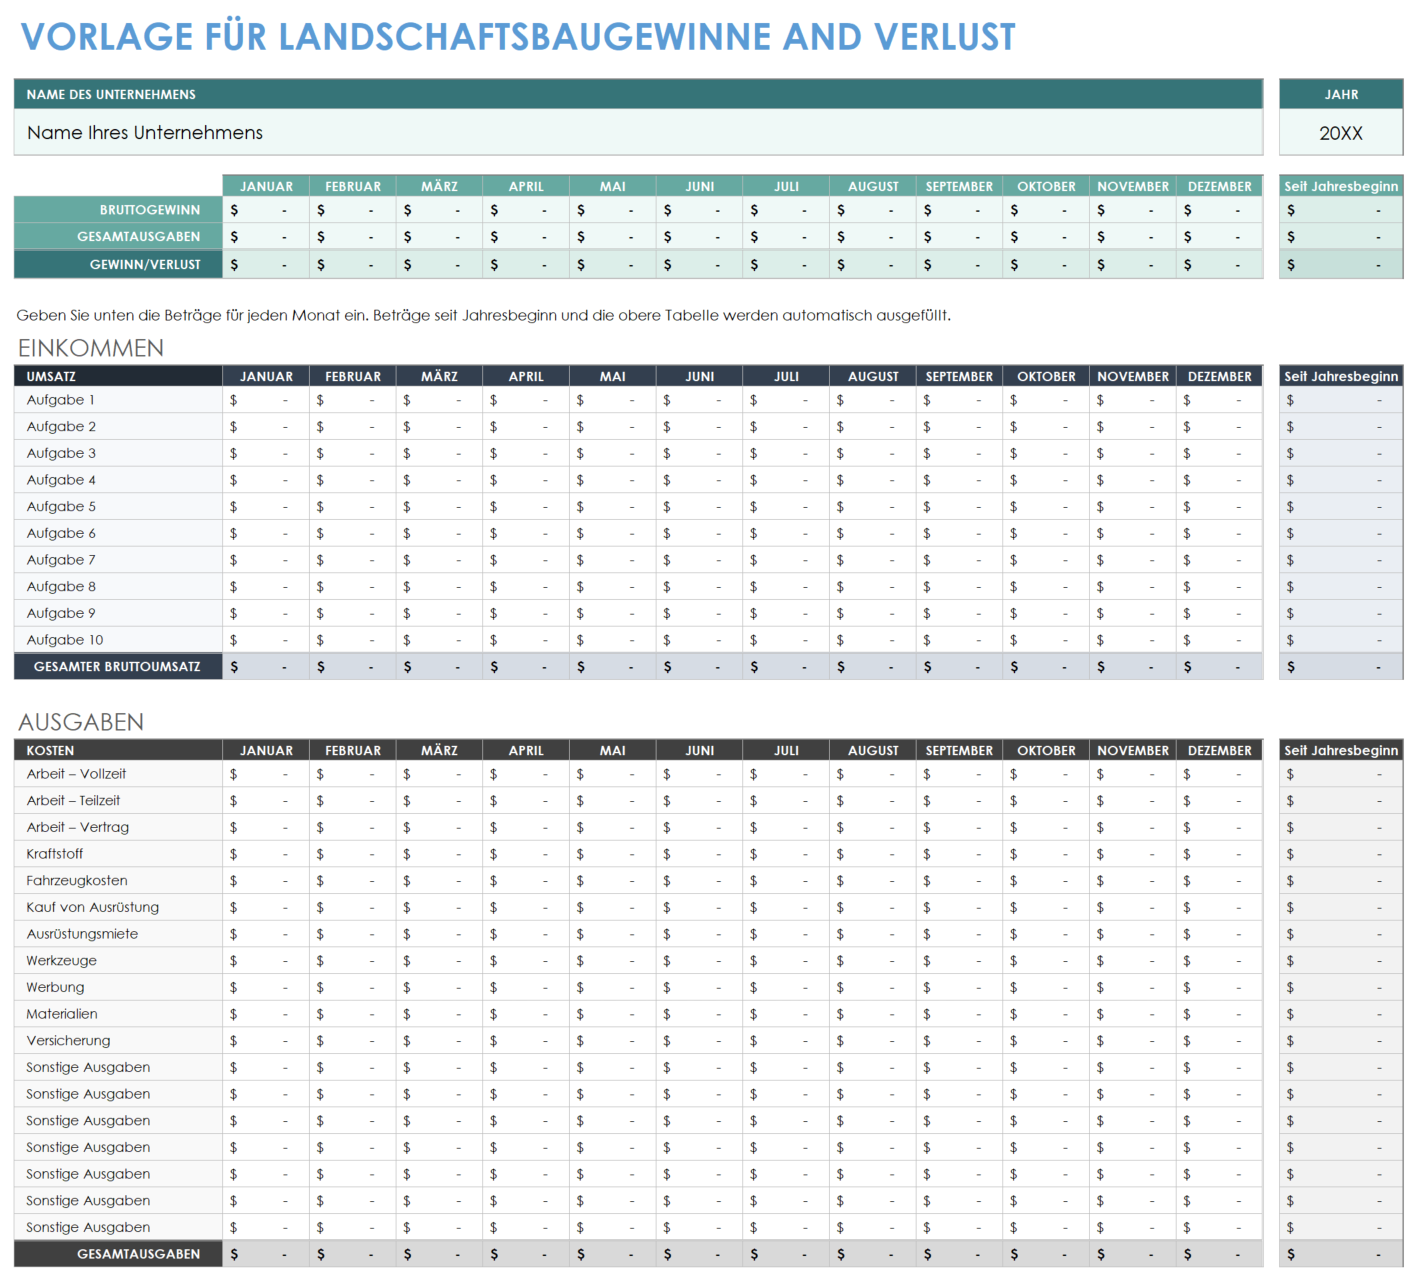Select the year-to-date cell for GEWINN/VERLUST
This screenshot has width=1421, height=1288.
coord(1341,264)
